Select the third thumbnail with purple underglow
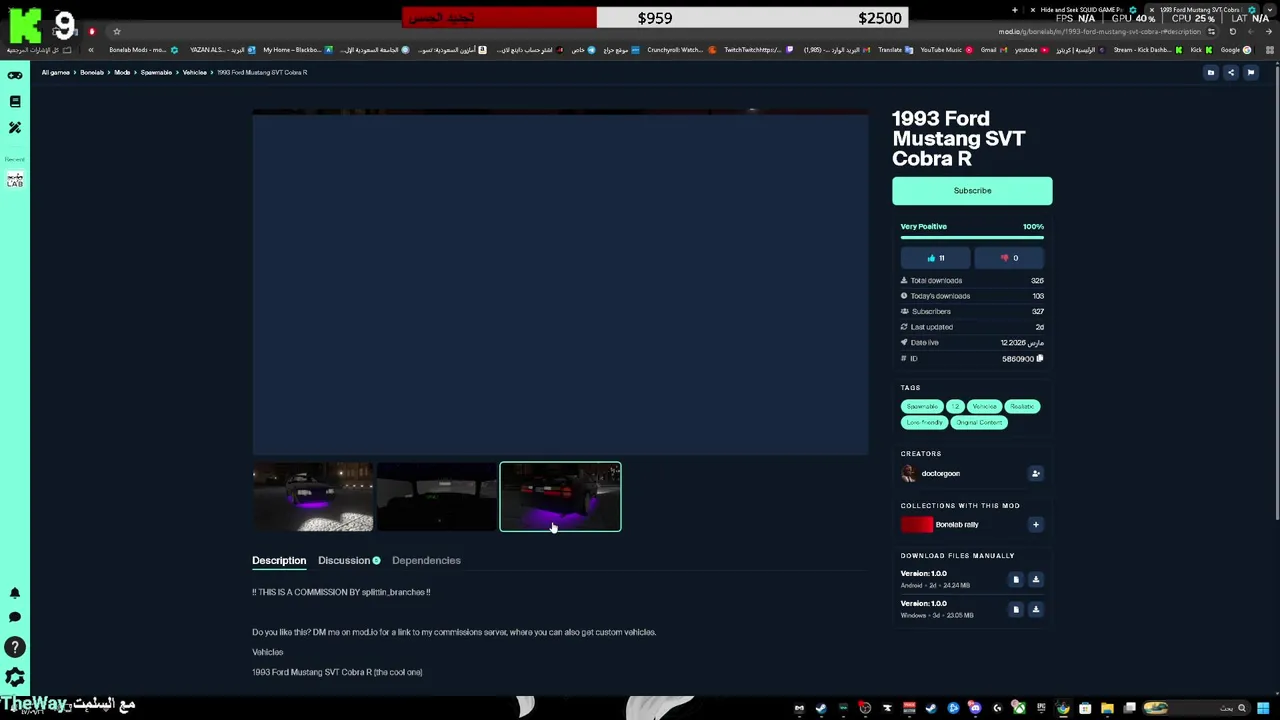 tap(560, 497)
